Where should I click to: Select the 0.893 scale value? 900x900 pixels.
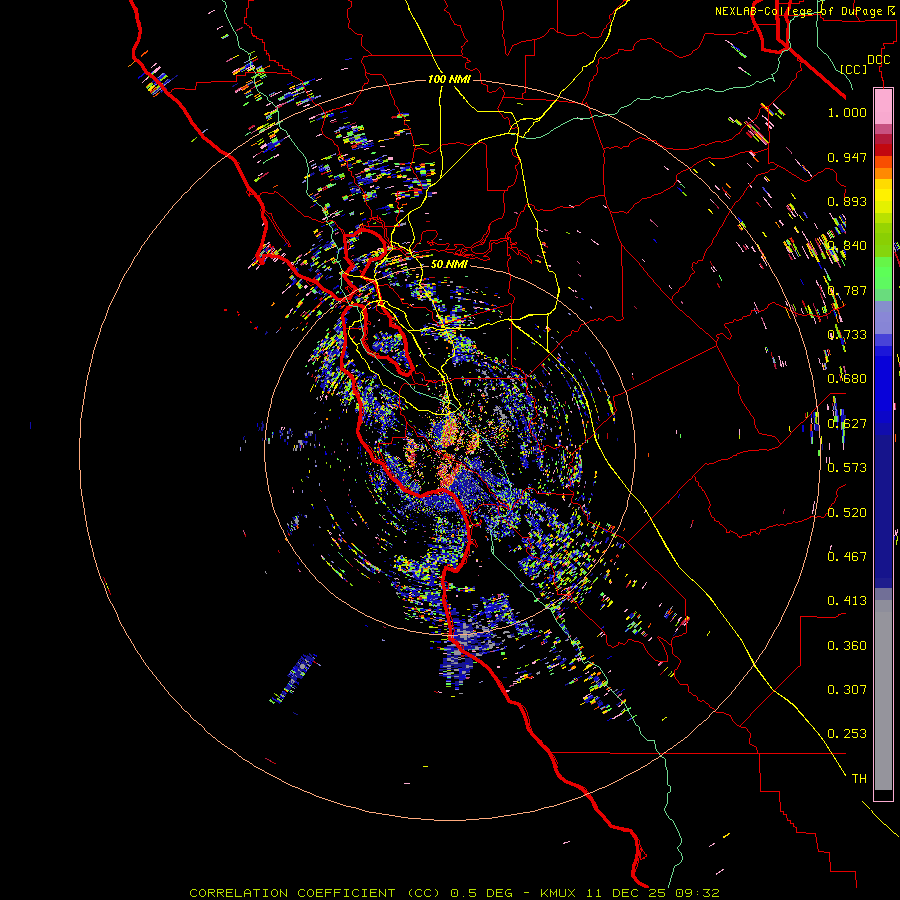(847, 201)
